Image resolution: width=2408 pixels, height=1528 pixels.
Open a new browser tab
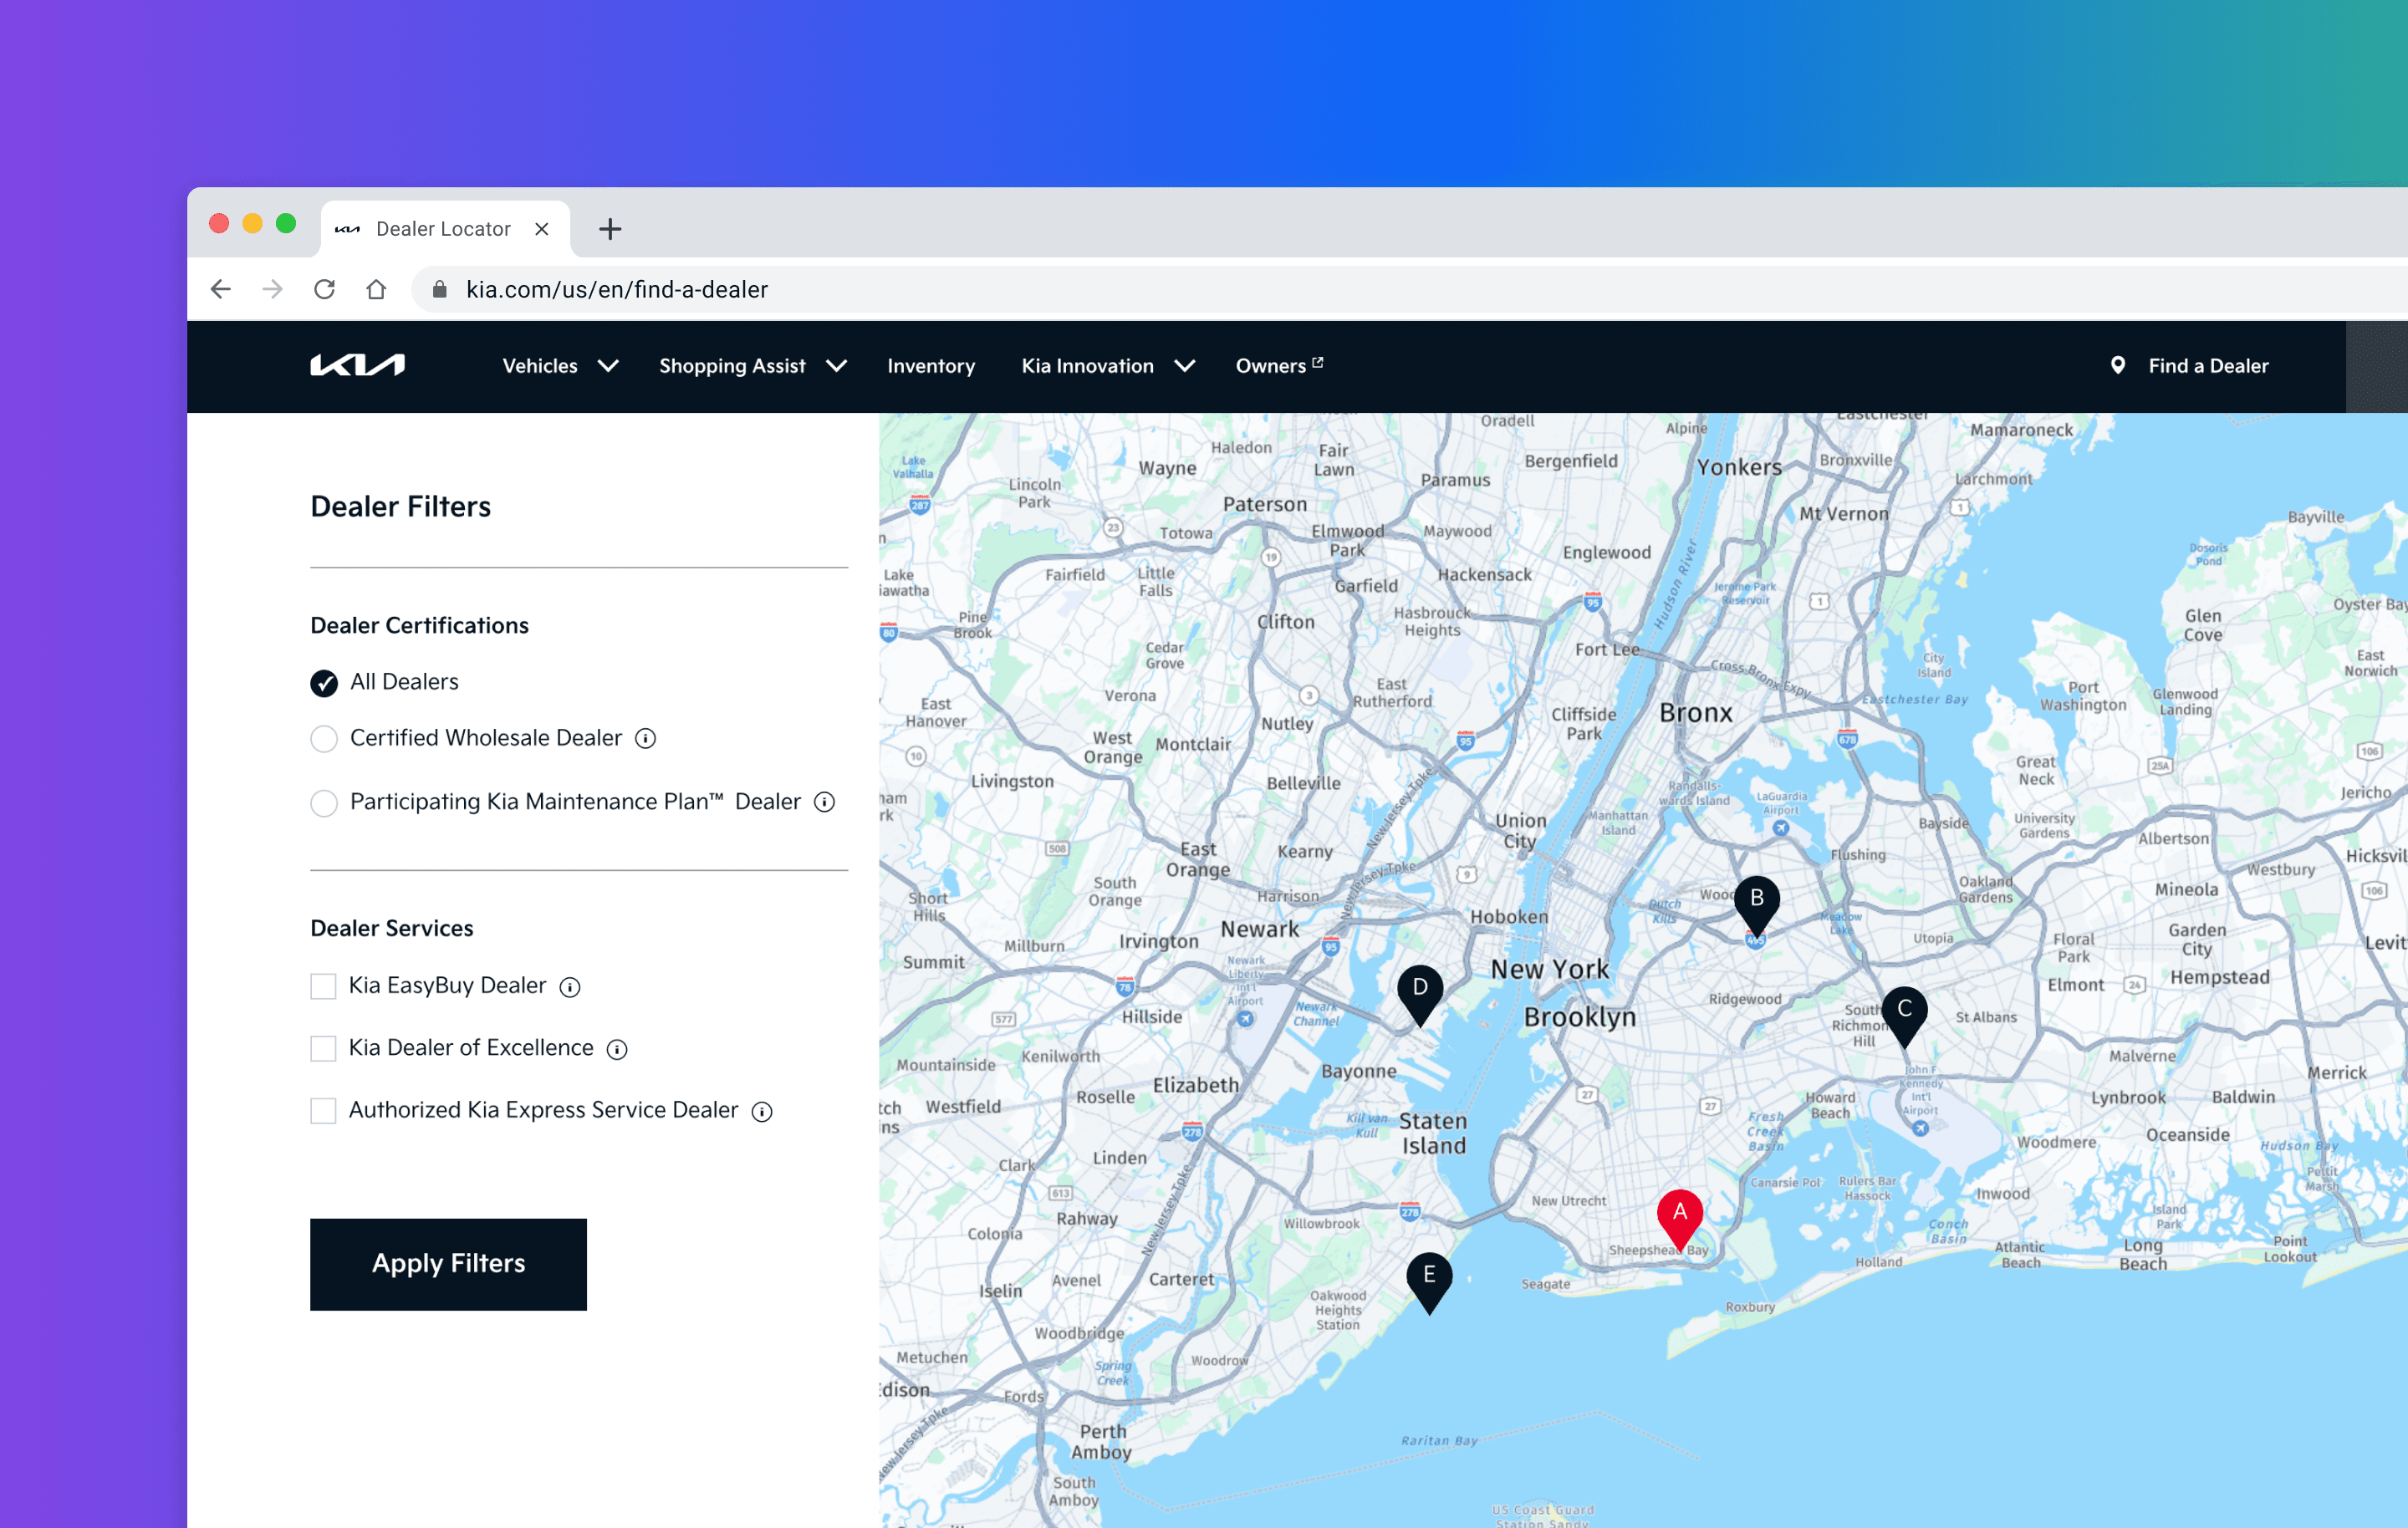[x=610, y=229]
